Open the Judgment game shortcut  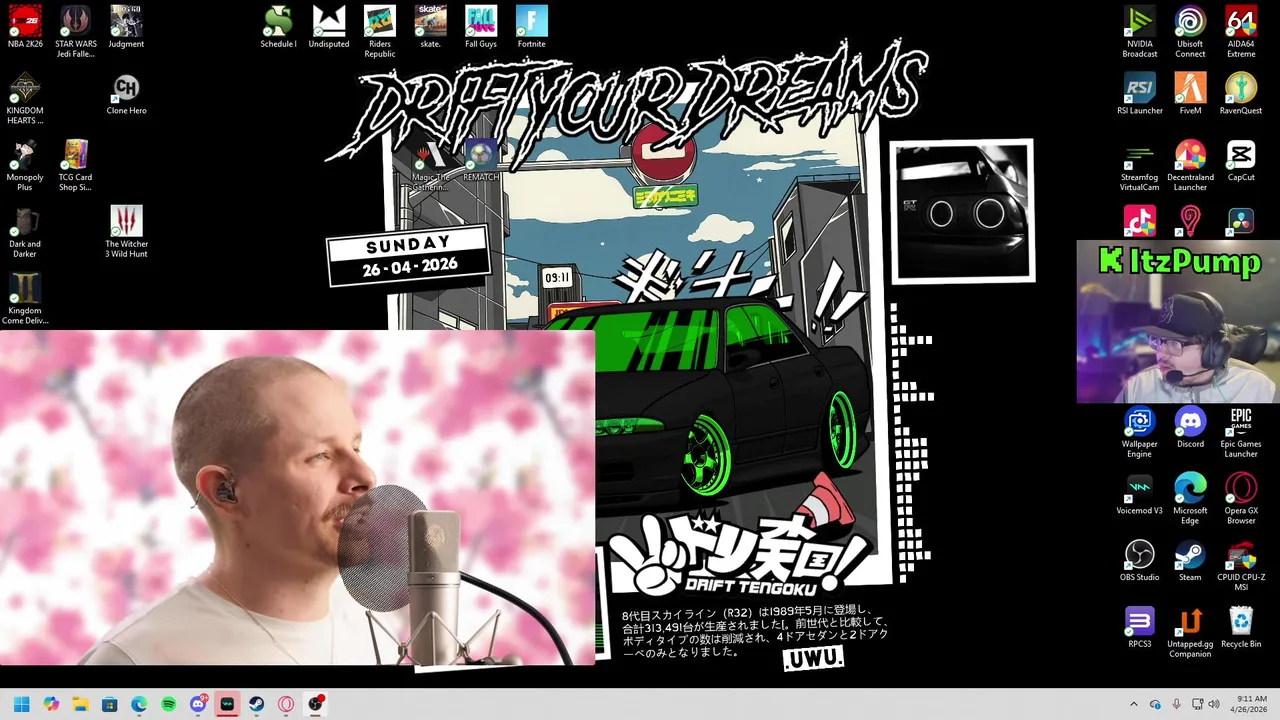[x=126, y=27]
